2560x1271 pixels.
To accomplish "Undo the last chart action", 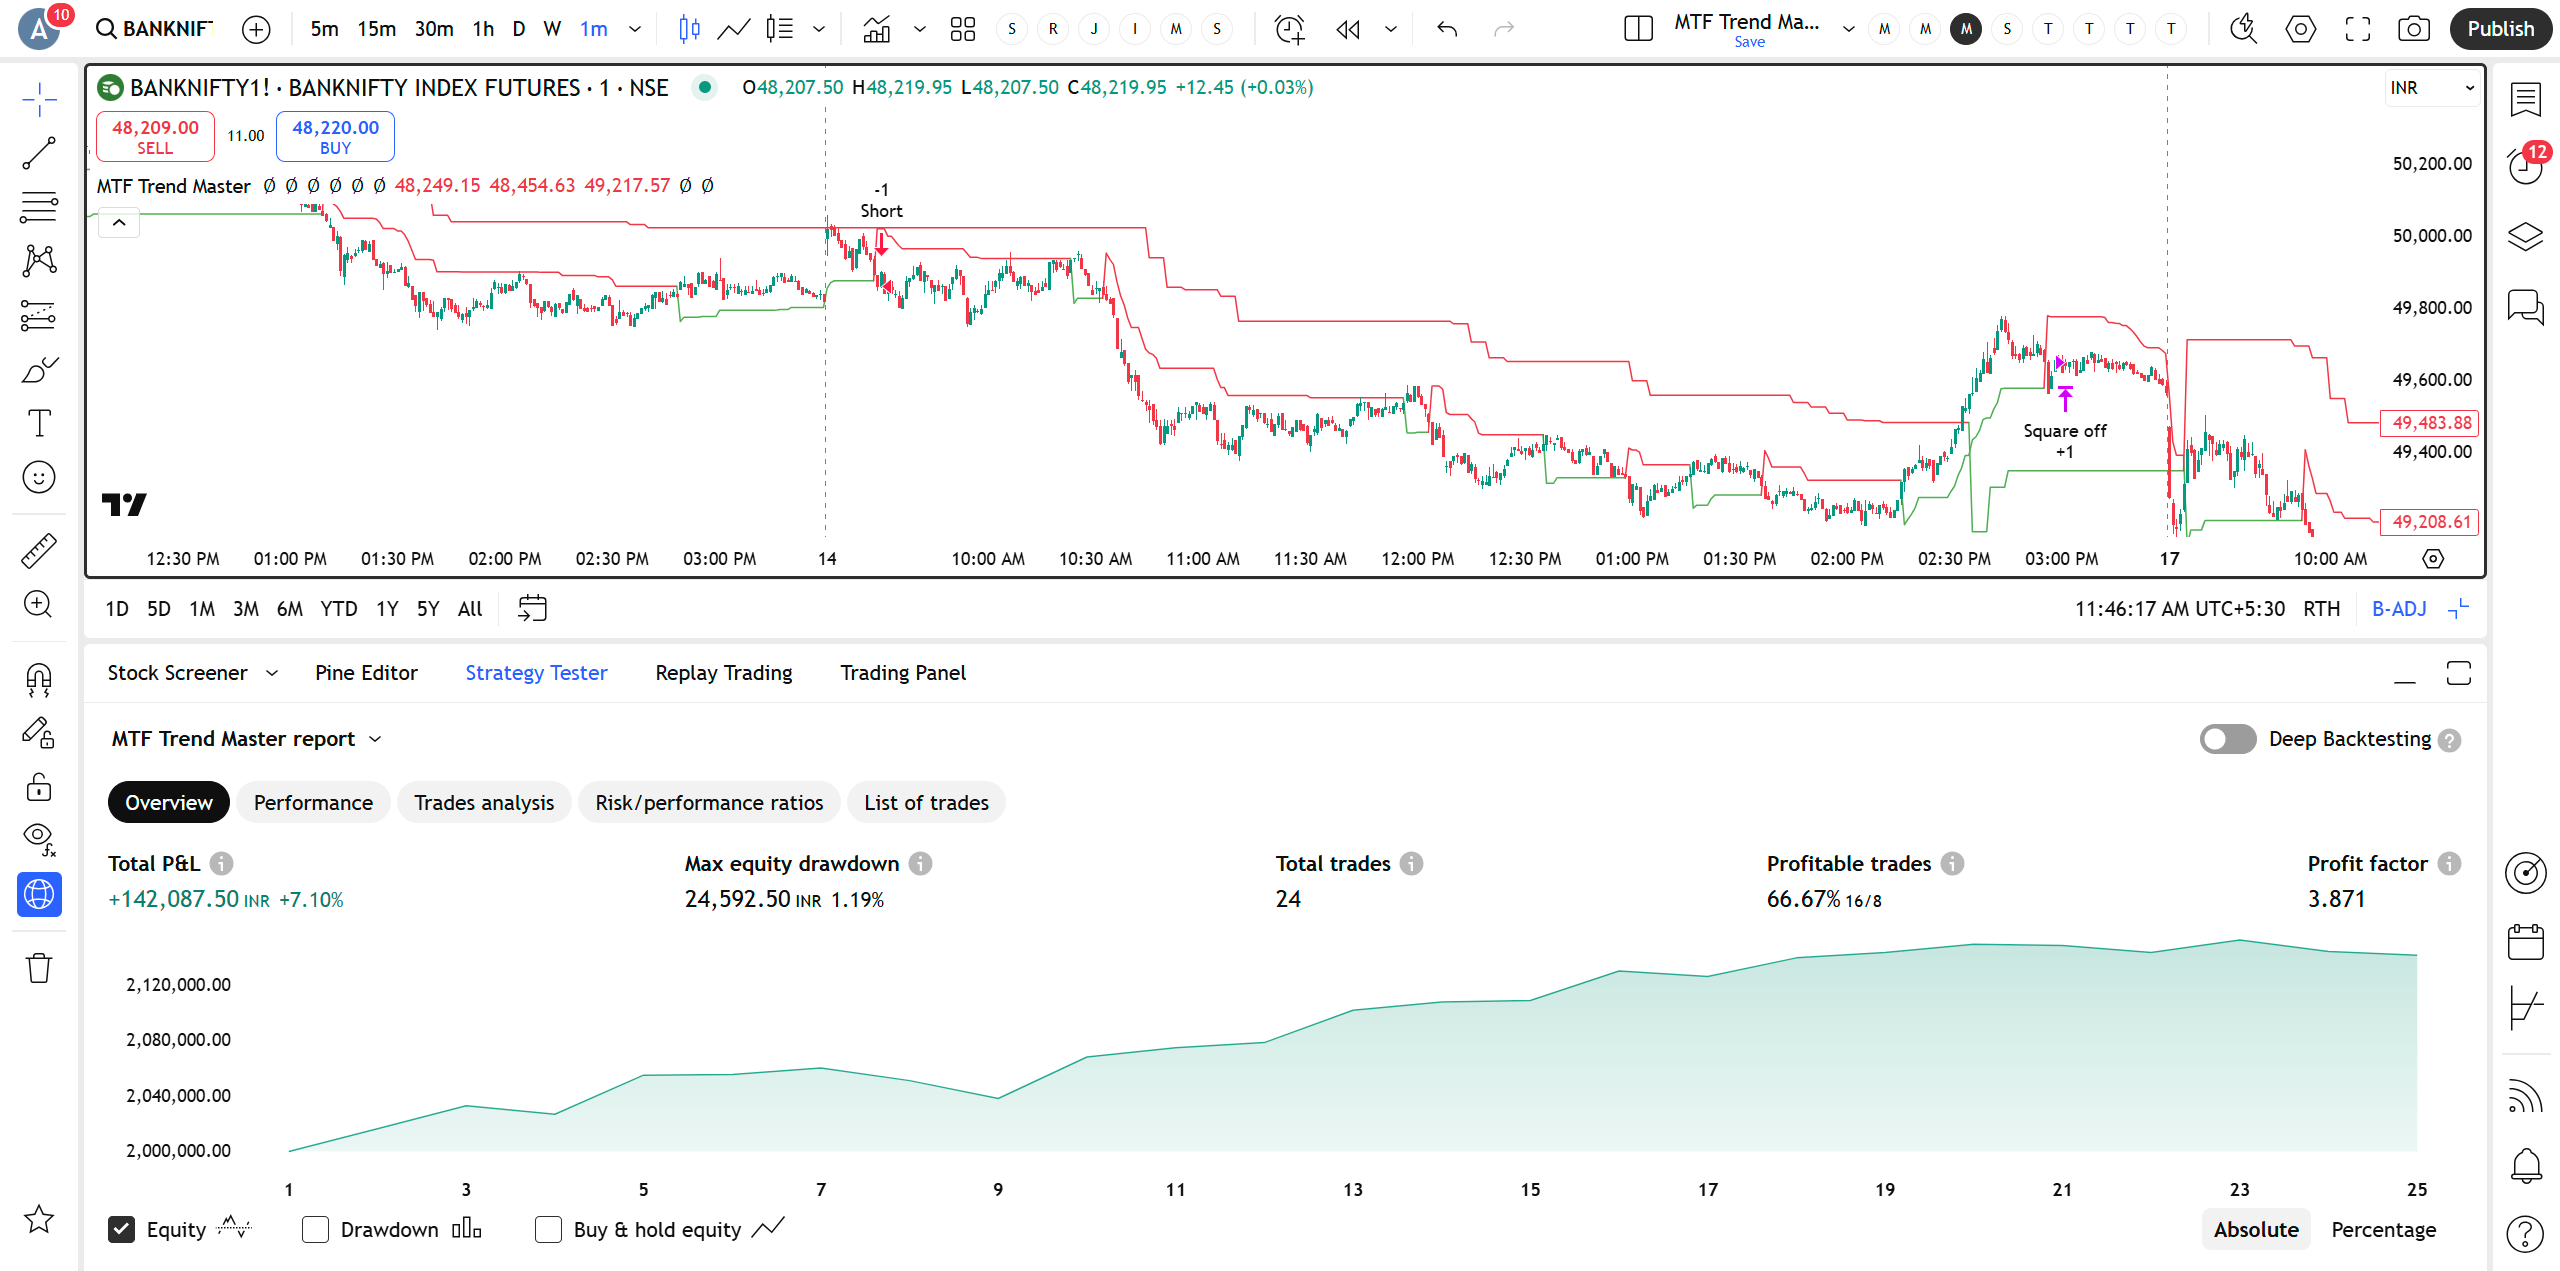I will tap(1447, 29).
